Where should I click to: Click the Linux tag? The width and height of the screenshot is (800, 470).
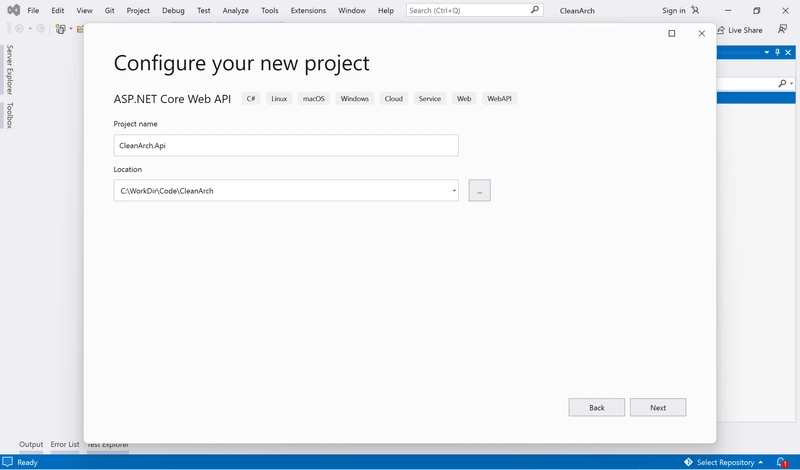click(279, 98)
